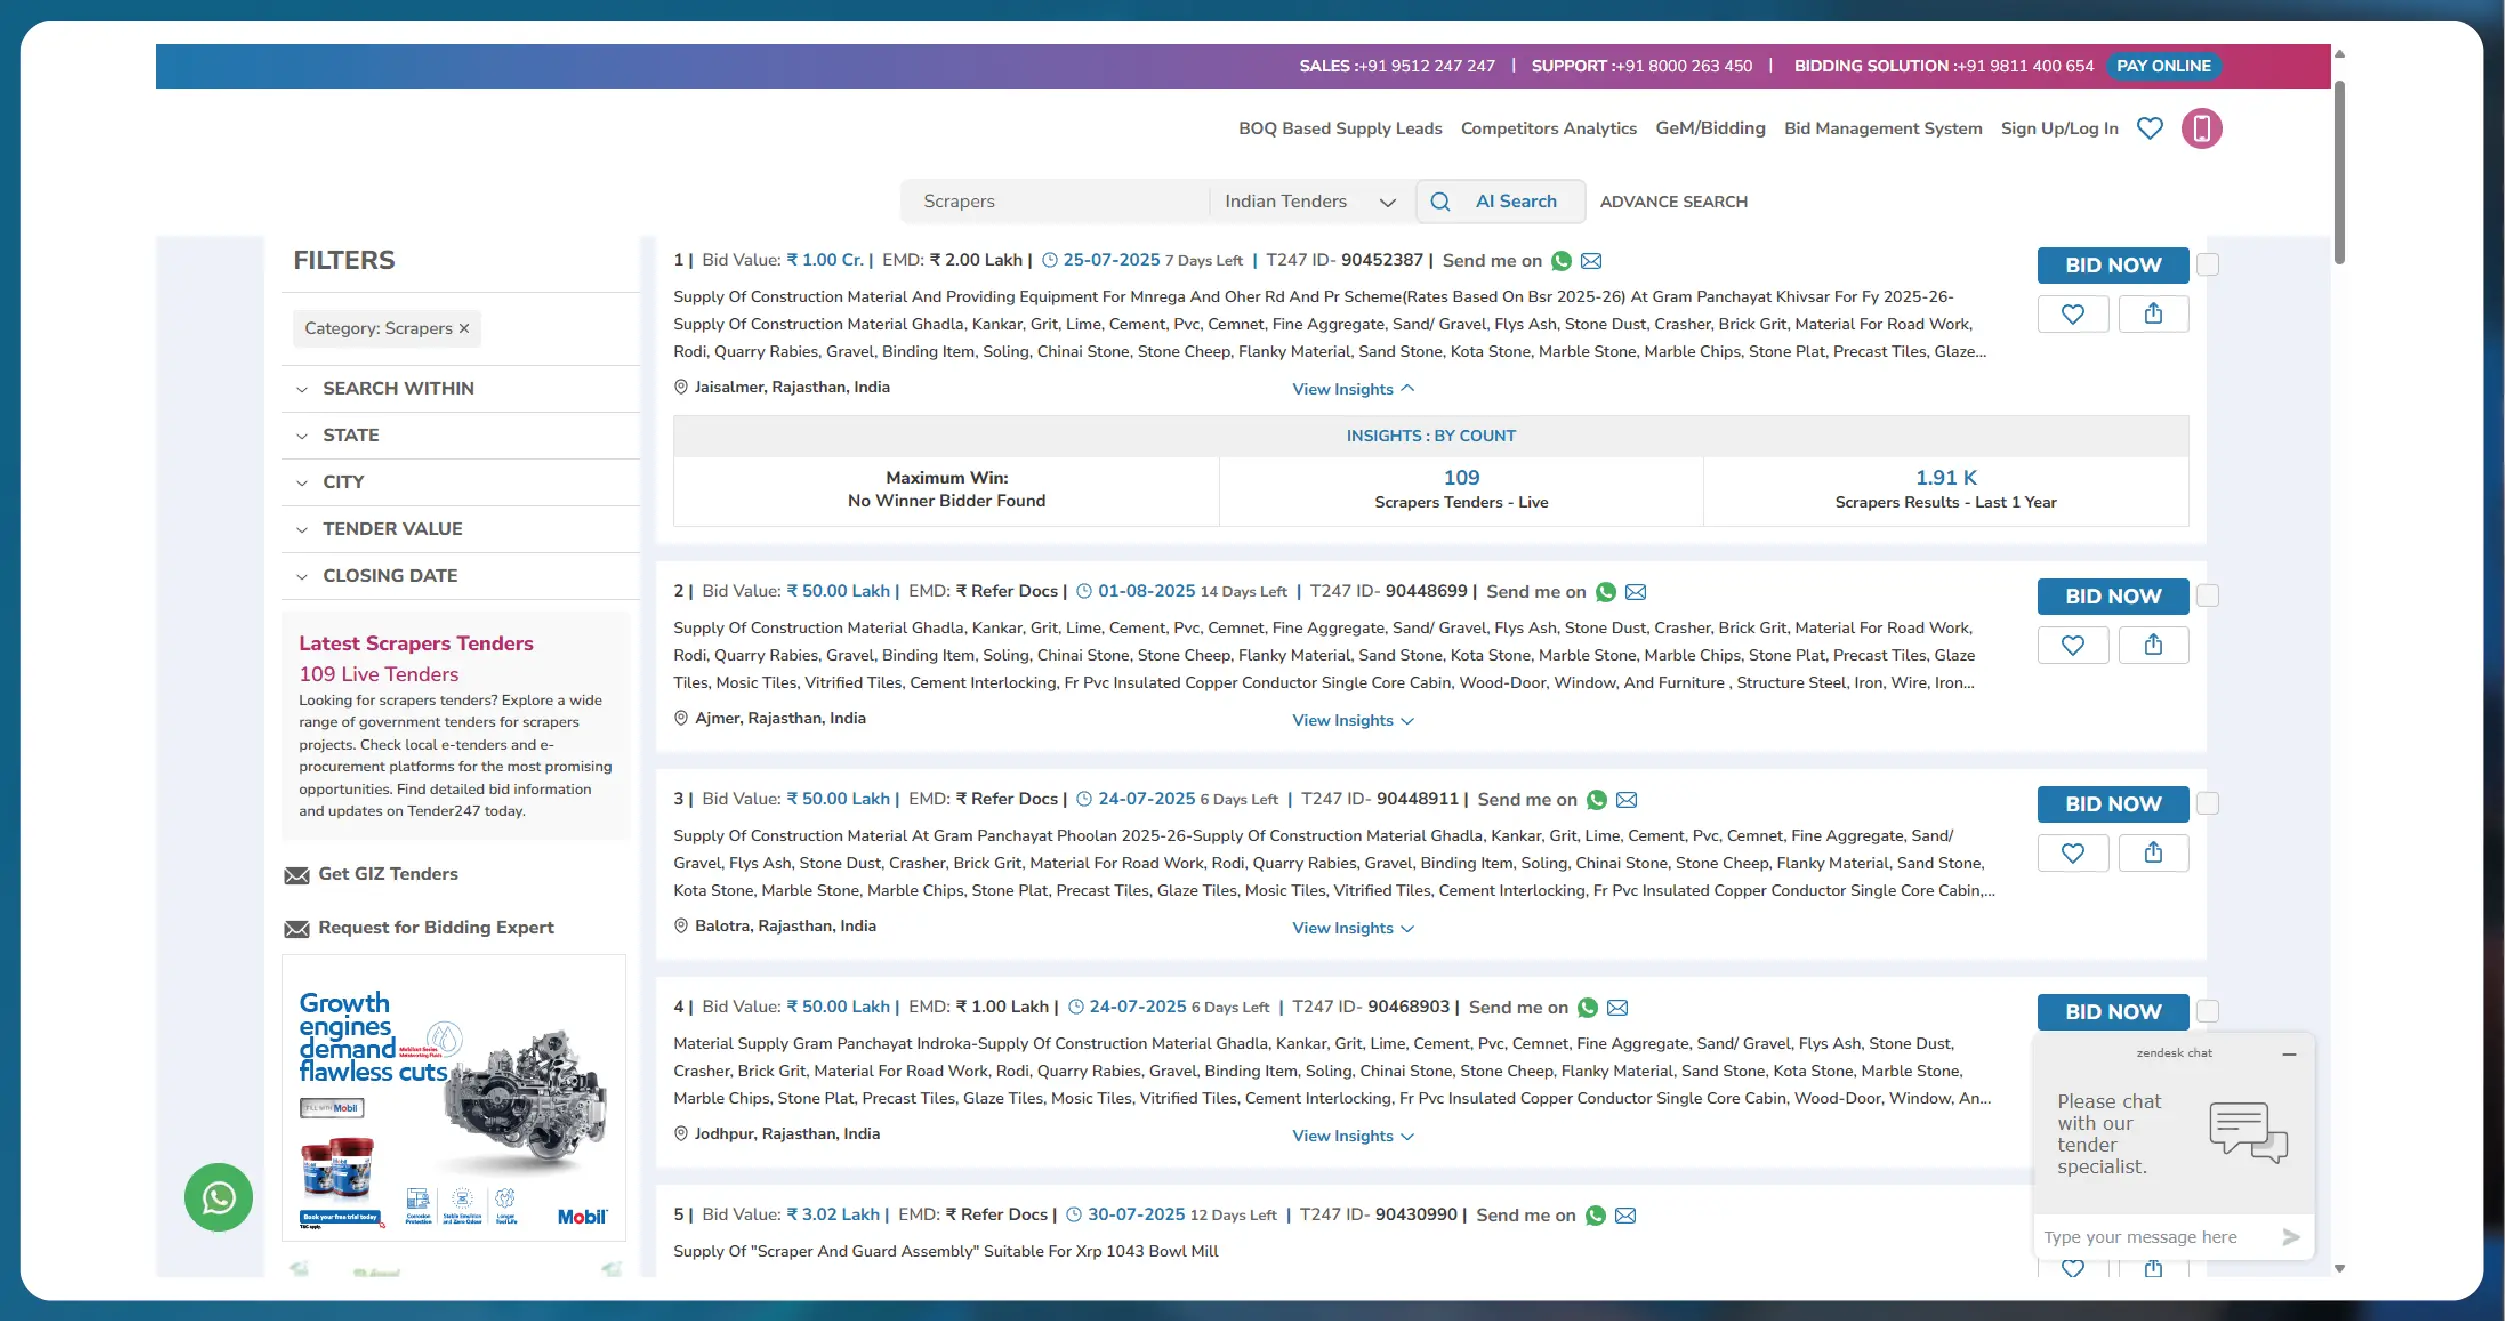Send the chat message via arrow icon

coord(2290,1237)
